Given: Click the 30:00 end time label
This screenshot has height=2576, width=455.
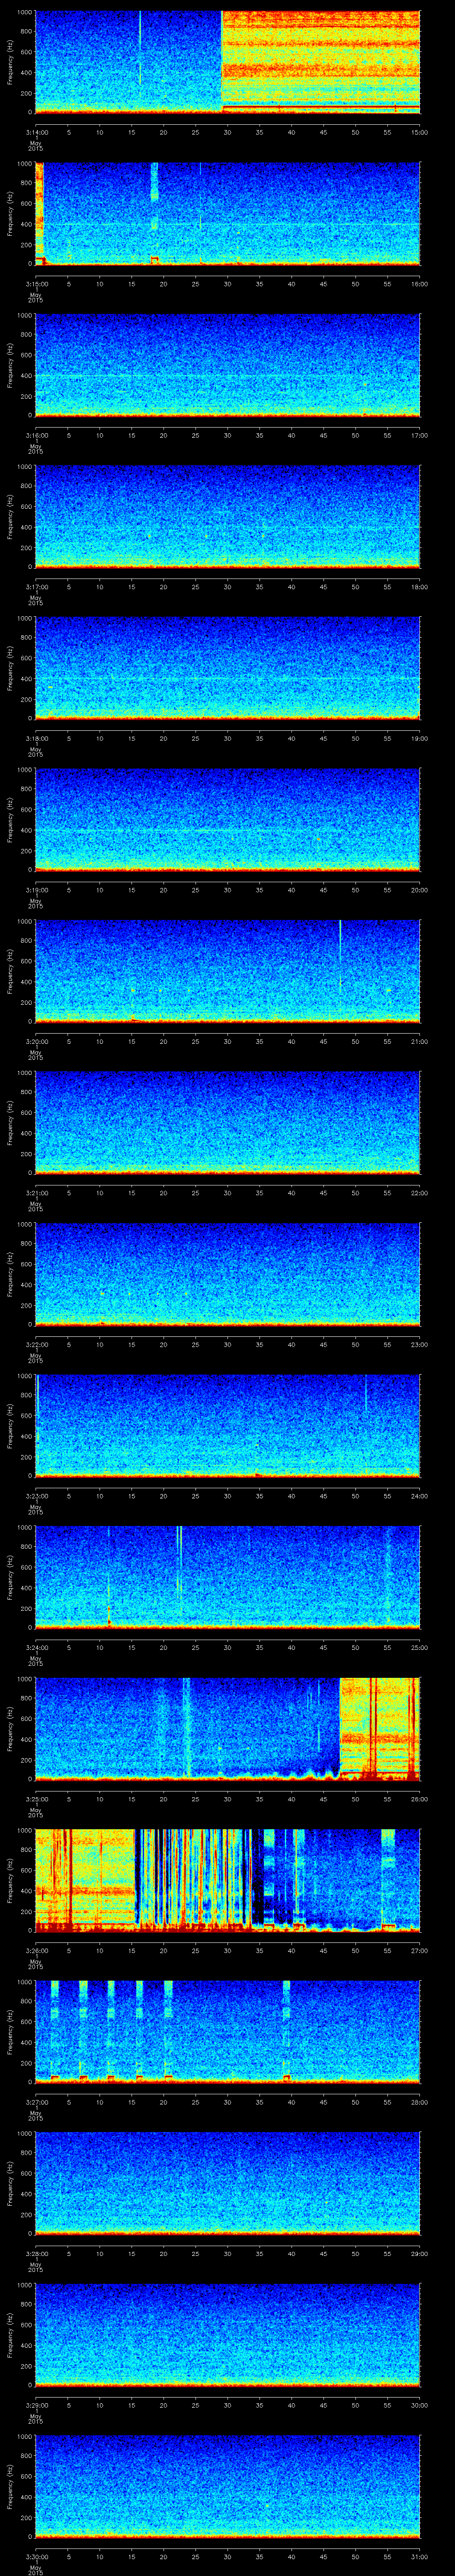Looking at the screenshot, I should point(419,2406).
